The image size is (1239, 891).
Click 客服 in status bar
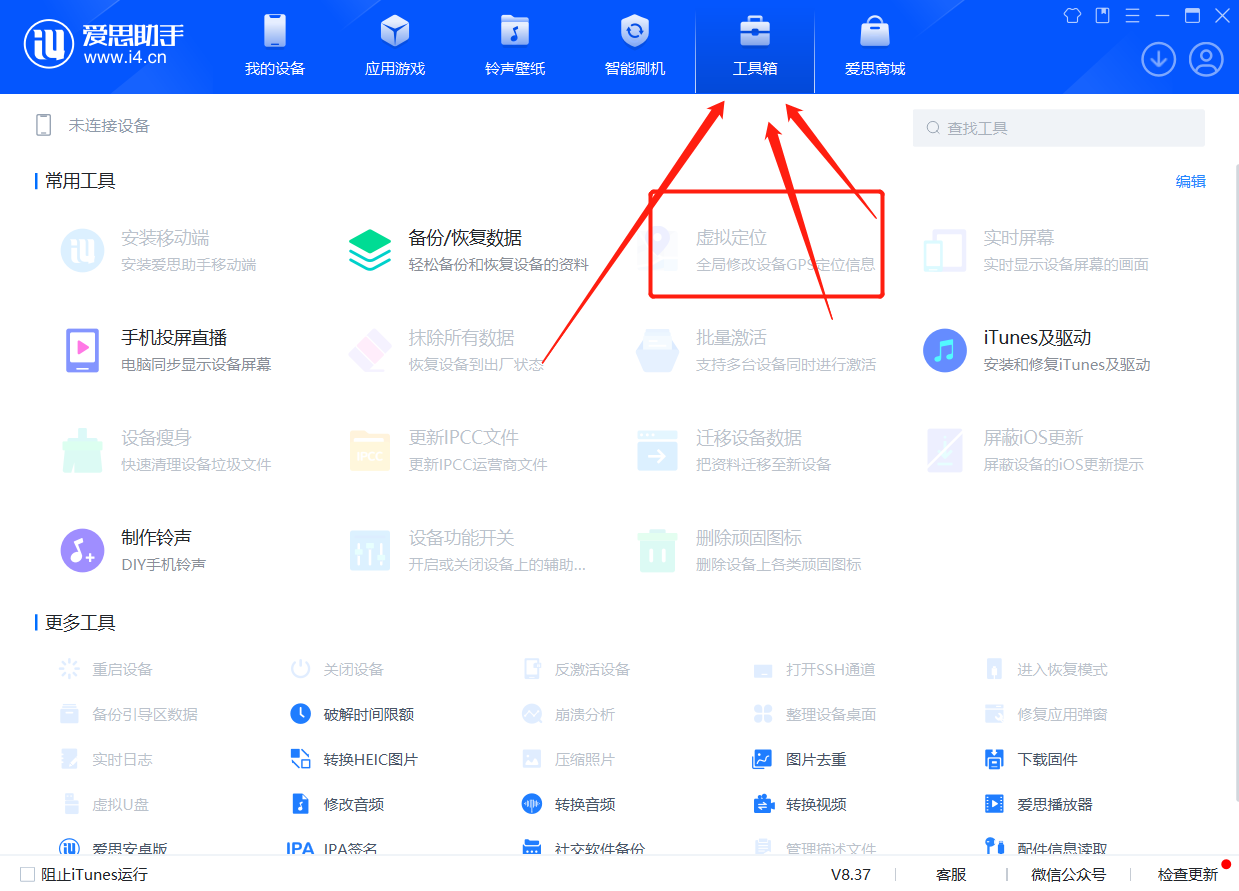pyautogui.click(x=951, y=874)
